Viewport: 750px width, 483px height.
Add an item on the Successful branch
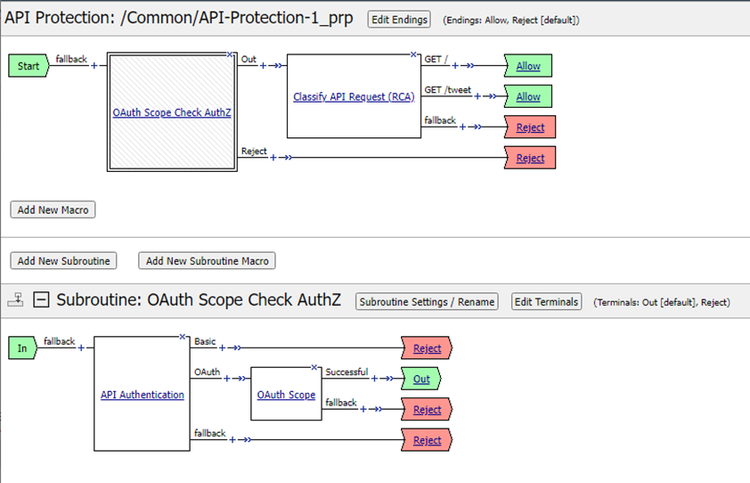click(x=375, y=379)
